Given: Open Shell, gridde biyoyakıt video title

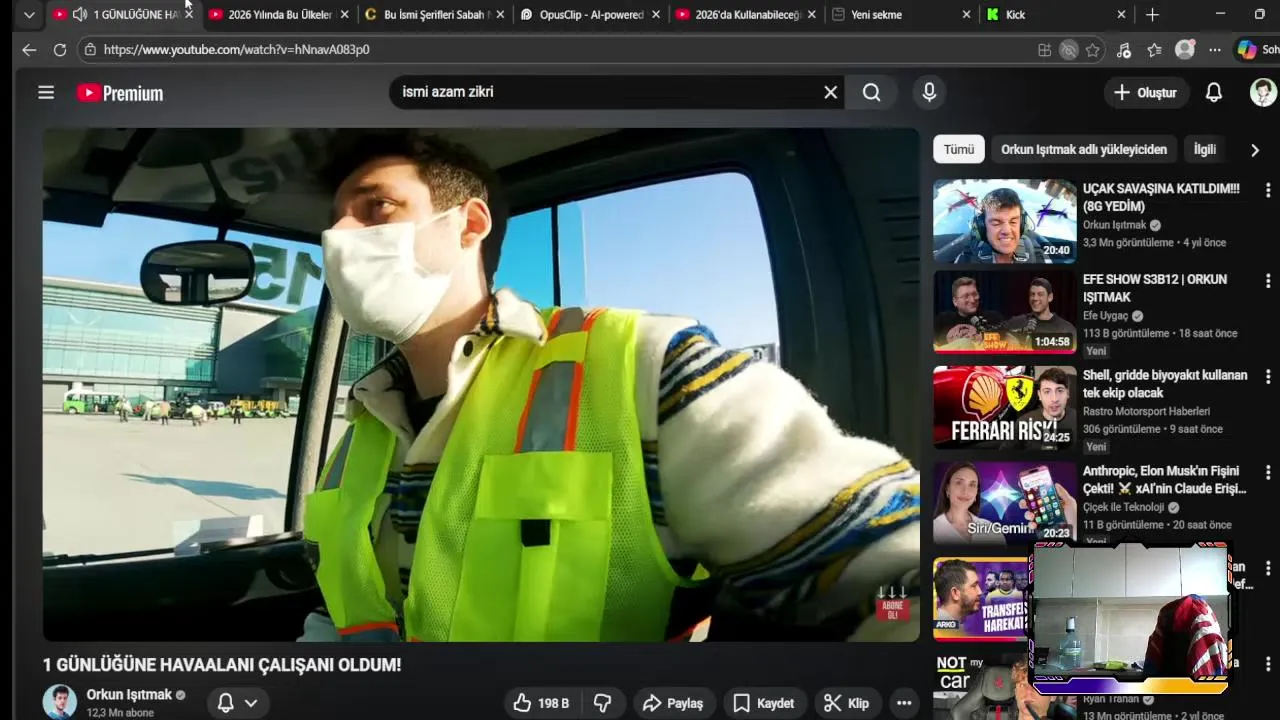Looking at the screenshot, I should (1165, 384).
